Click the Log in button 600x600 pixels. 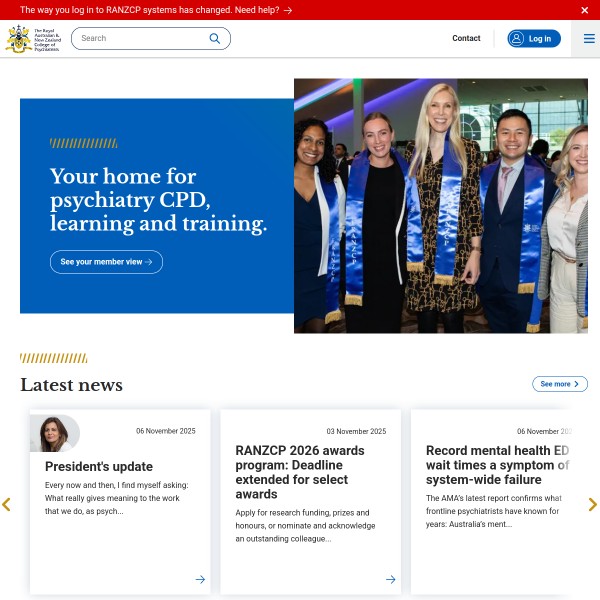[534, 39]
